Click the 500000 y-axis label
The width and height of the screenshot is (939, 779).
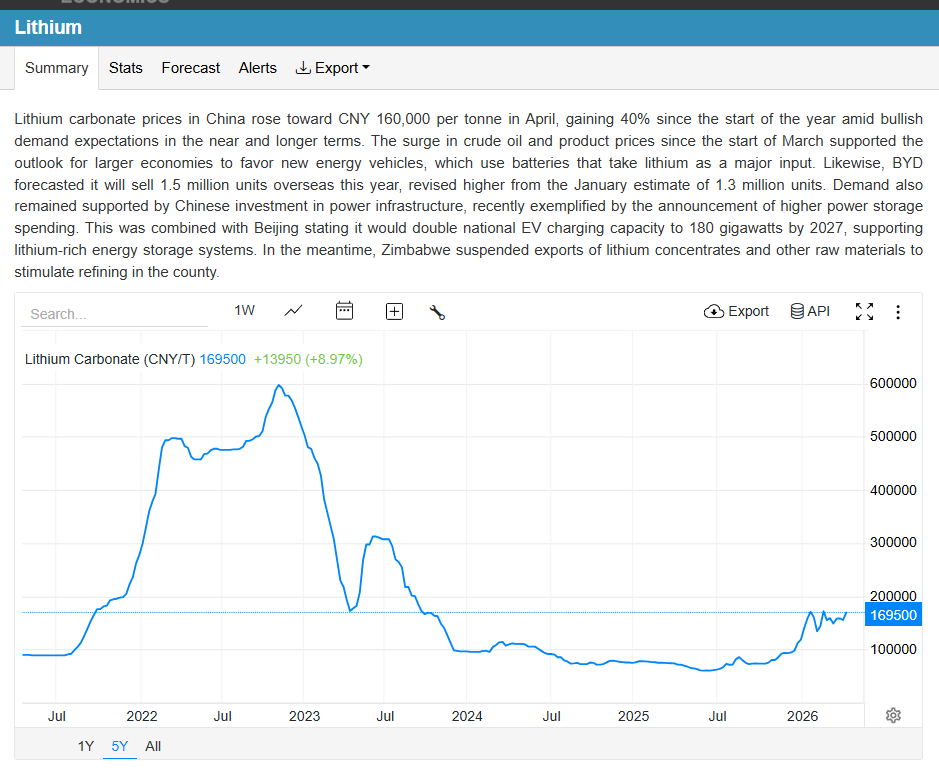pos(893,437)
